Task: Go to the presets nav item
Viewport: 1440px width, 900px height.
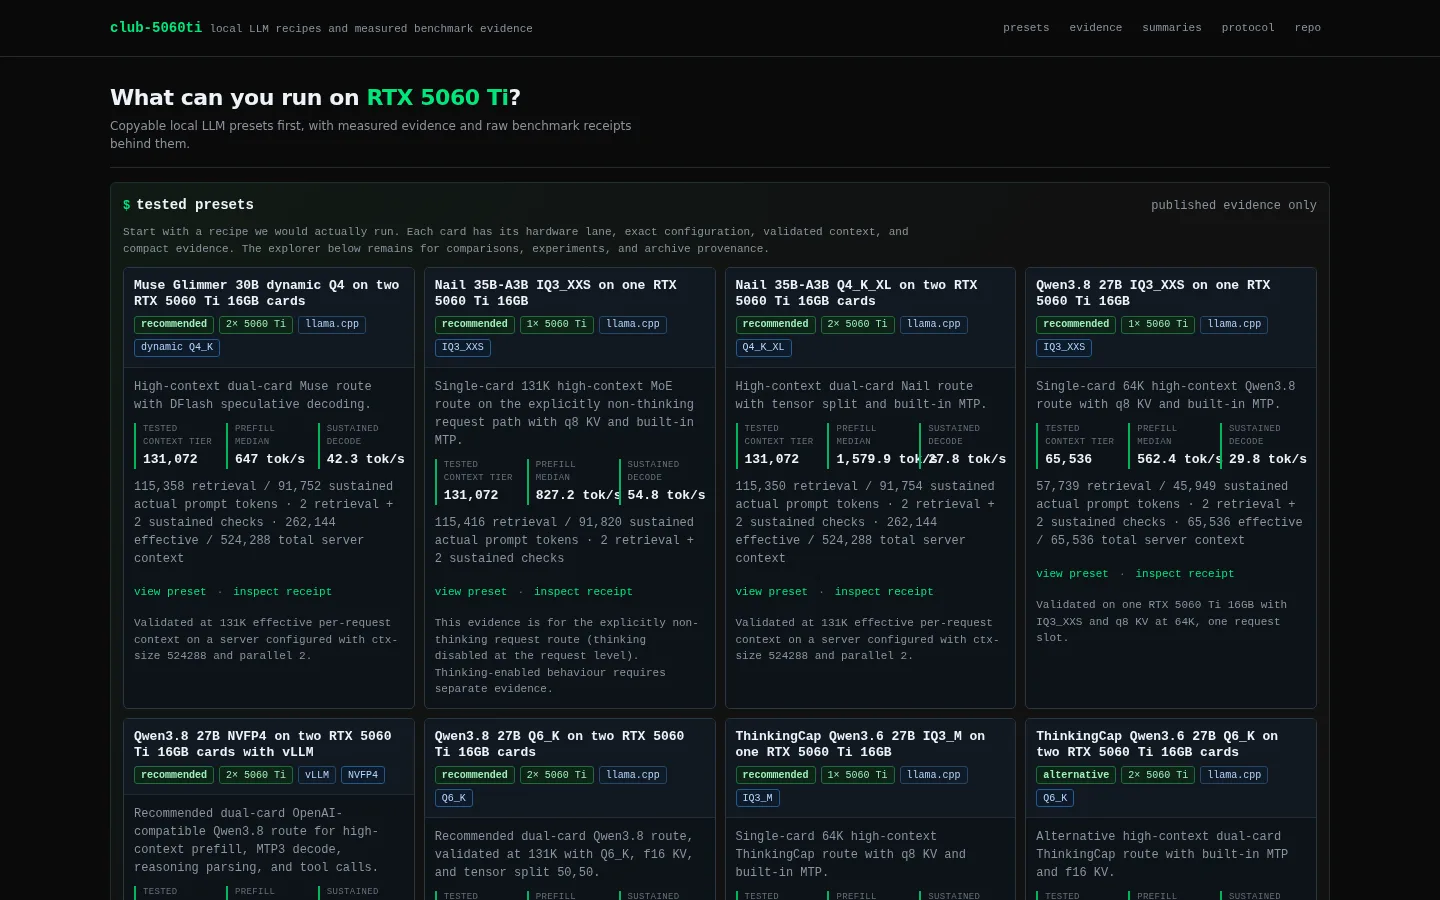Action: click(x=1026, y=28)
